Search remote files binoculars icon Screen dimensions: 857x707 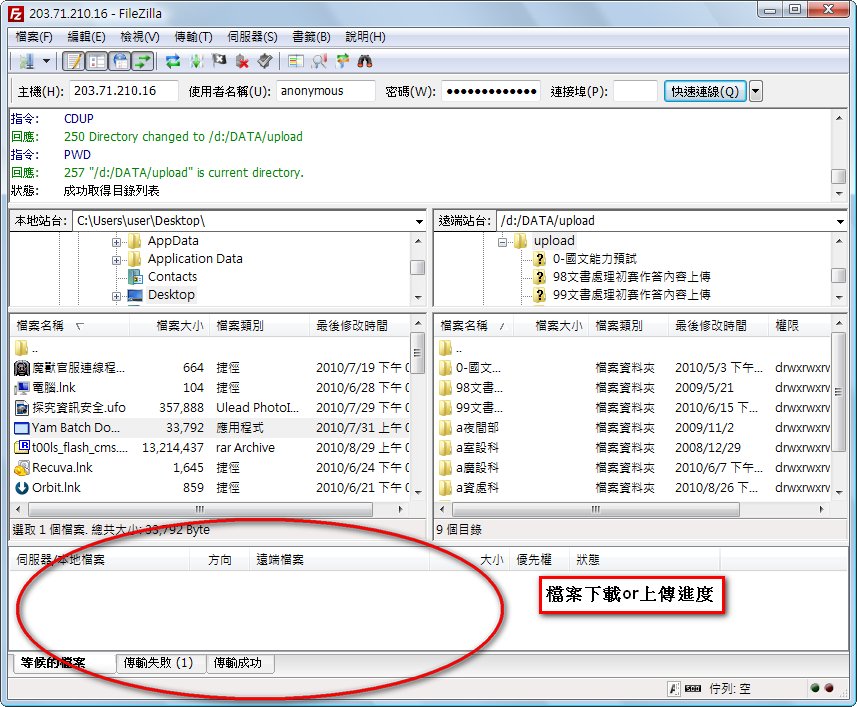[365, 61]
